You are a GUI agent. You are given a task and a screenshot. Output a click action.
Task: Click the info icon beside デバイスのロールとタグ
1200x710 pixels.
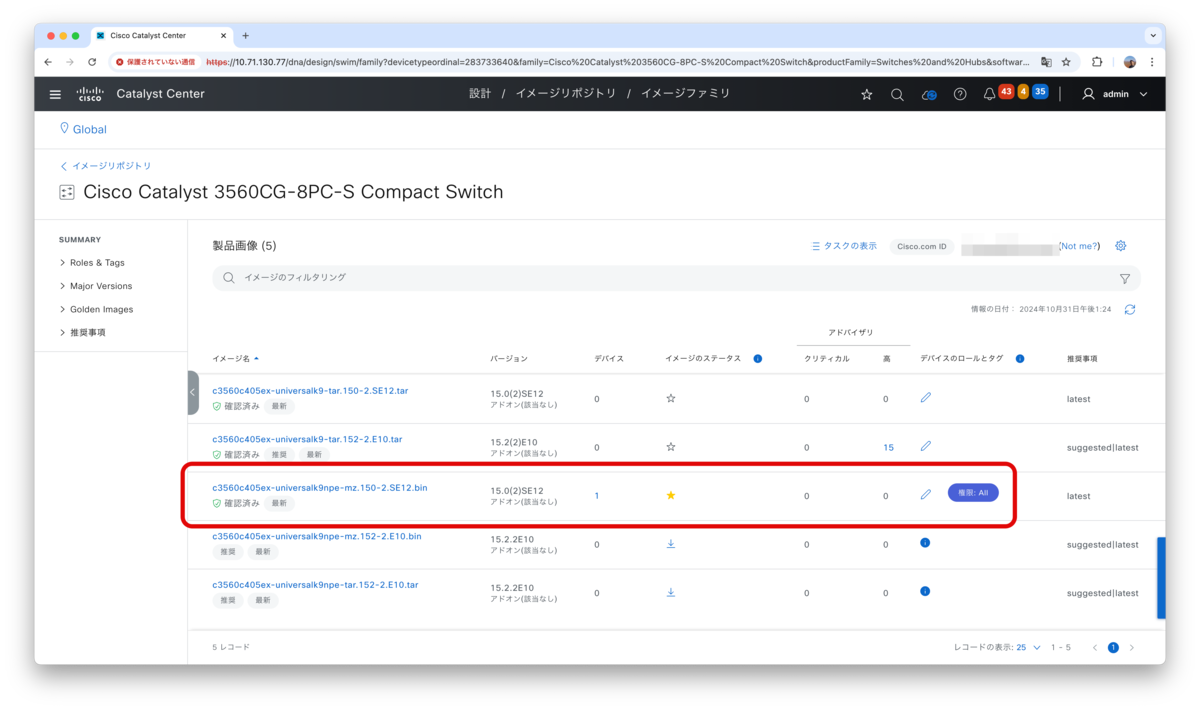[1020, 358]
